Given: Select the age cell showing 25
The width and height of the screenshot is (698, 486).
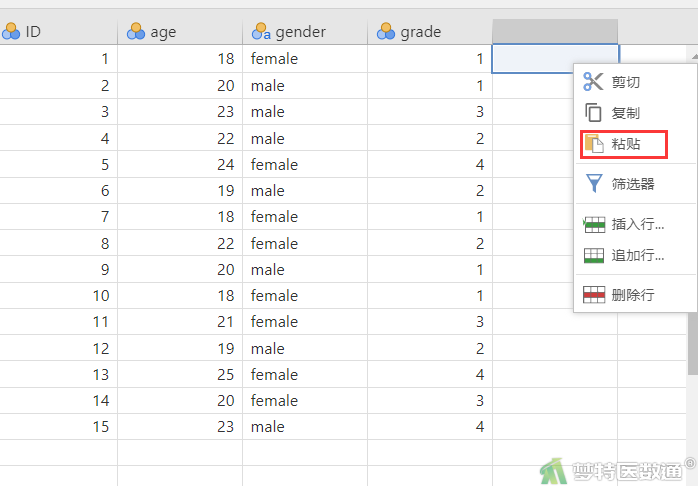Looking at the screenshot, I should (x=180, y=374).
